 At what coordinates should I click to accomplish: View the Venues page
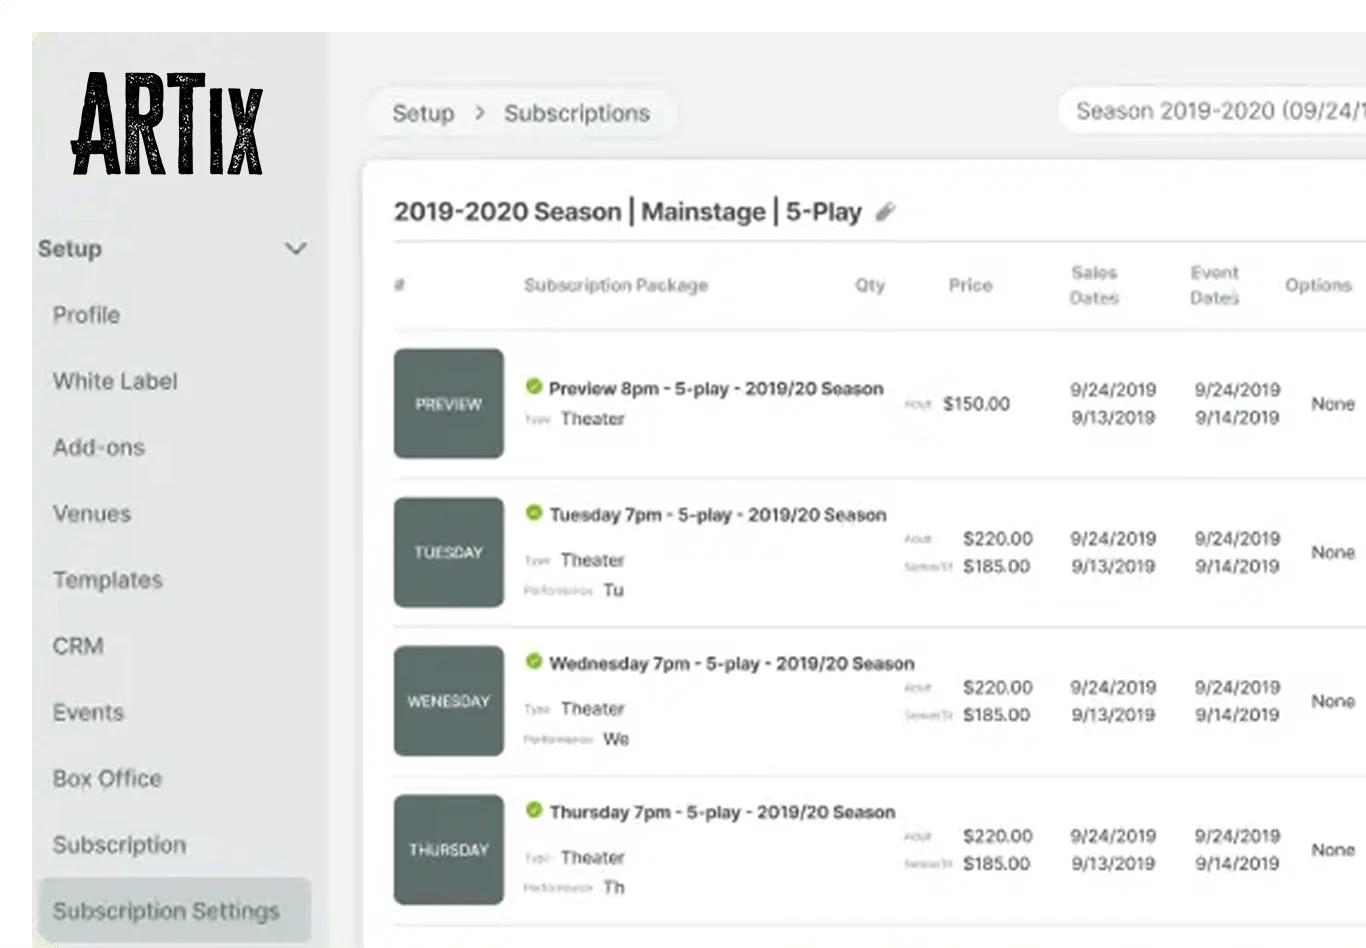(x=91, y=514)
